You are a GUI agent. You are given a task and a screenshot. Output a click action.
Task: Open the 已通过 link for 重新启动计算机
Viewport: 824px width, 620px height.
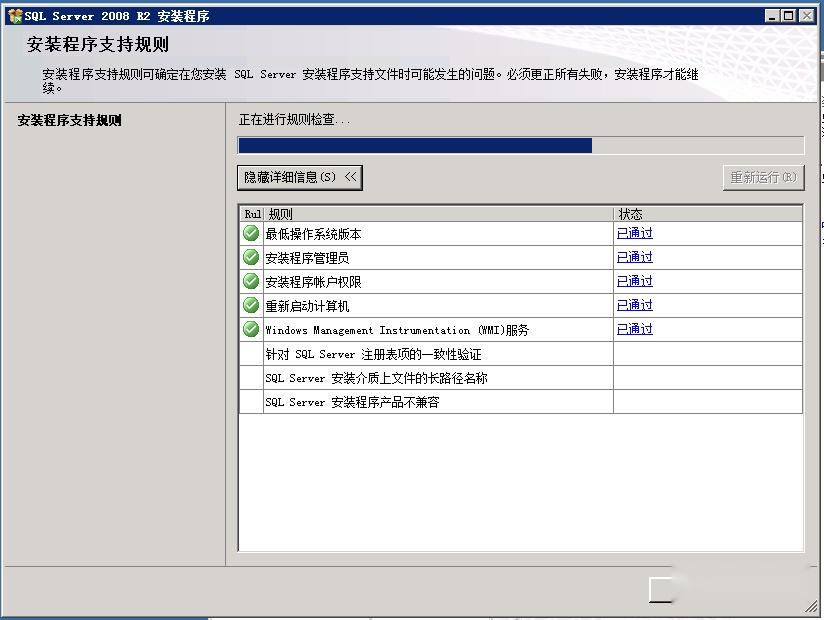point(634,305)
